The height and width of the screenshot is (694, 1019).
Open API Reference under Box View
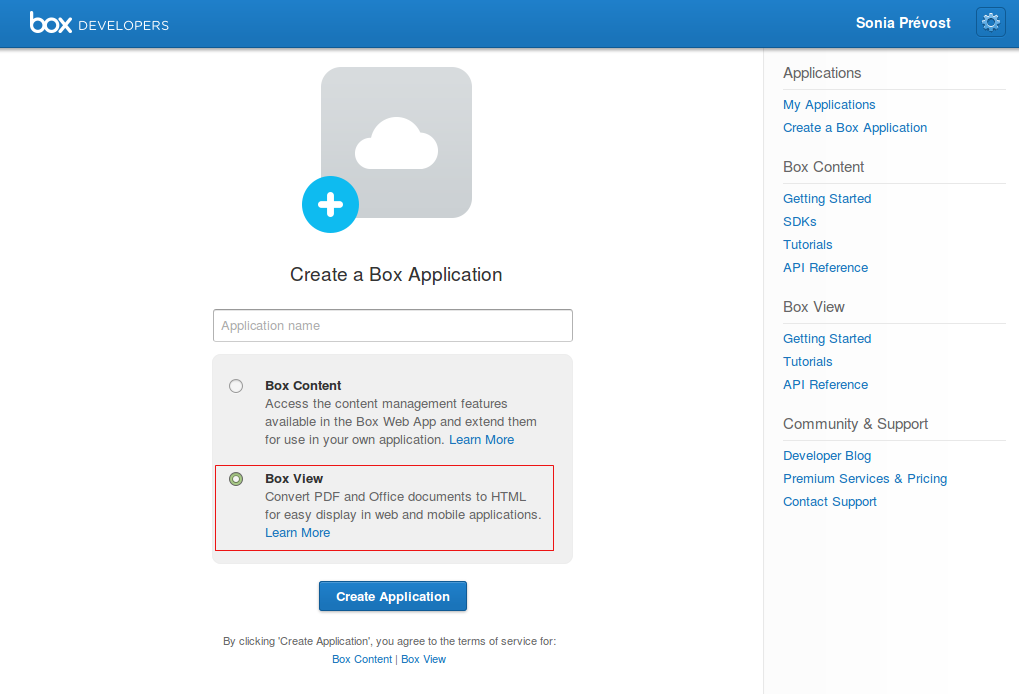pyautogui.click(x=825, y=385)
